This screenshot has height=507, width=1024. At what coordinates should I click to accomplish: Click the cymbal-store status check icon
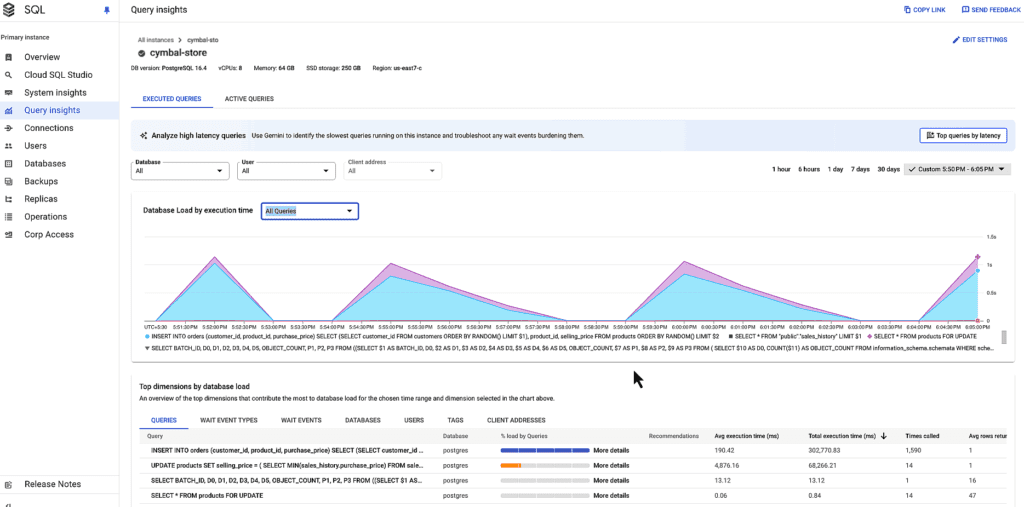pyautogui.click(x=142, y=54)
